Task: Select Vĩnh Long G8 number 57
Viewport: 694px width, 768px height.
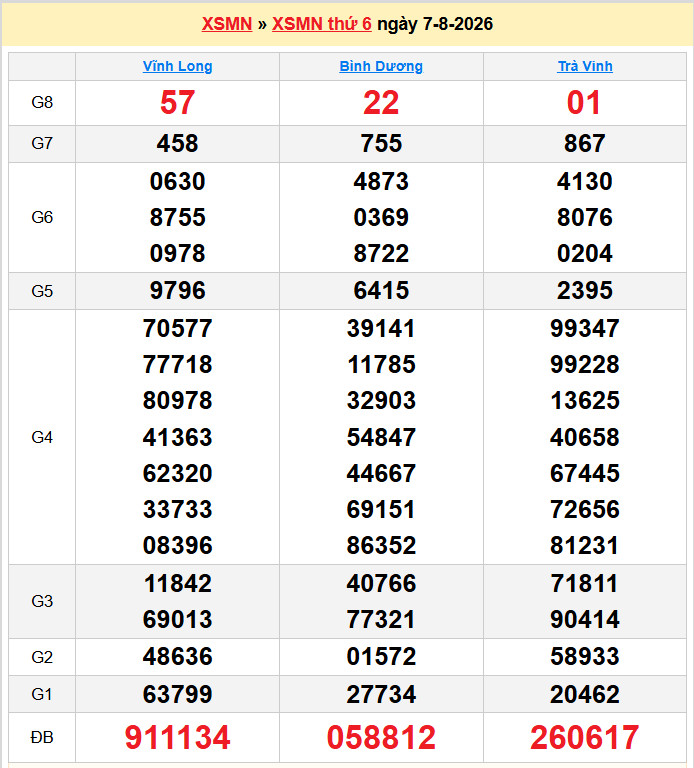Action: click(177, 103)
